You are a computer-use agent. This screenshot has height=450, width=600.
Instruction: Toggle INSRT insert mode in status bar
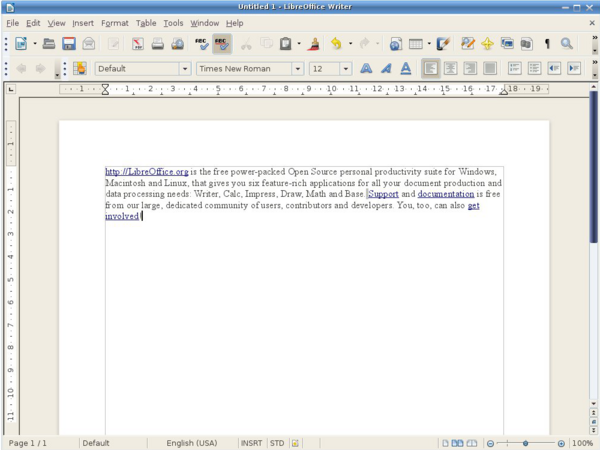click(x=251, y=443)
